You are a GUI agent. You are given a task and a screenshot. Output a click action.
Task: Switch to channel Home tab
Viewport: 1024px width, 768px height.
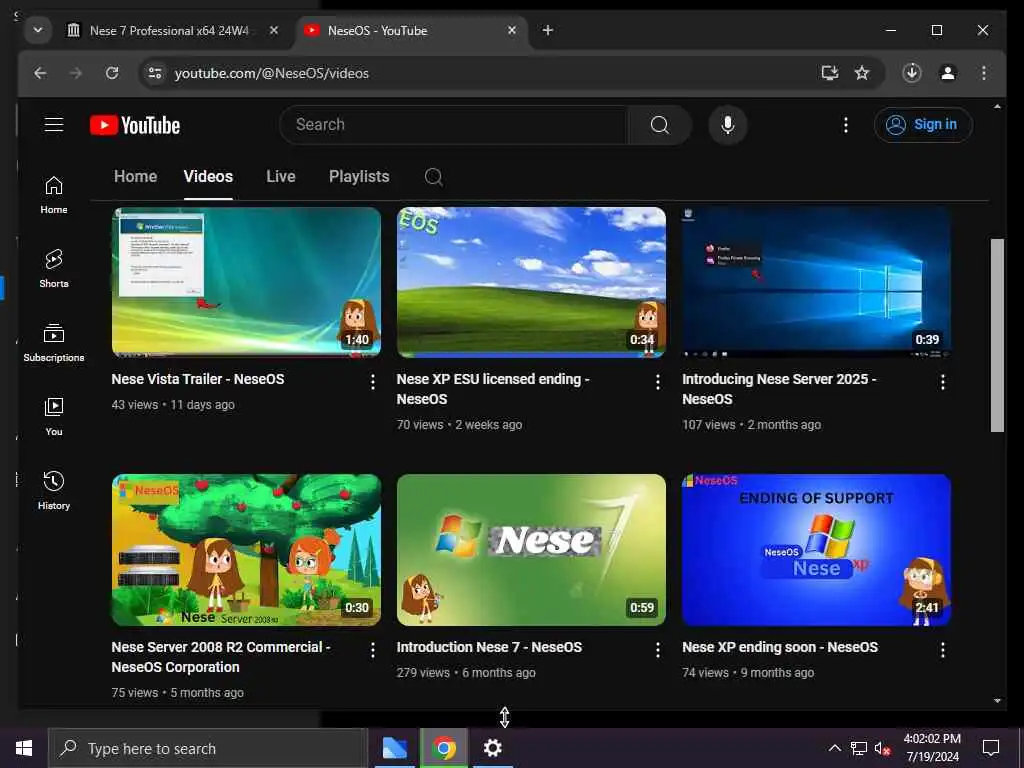pyautogui.click(x=135, y=176)
